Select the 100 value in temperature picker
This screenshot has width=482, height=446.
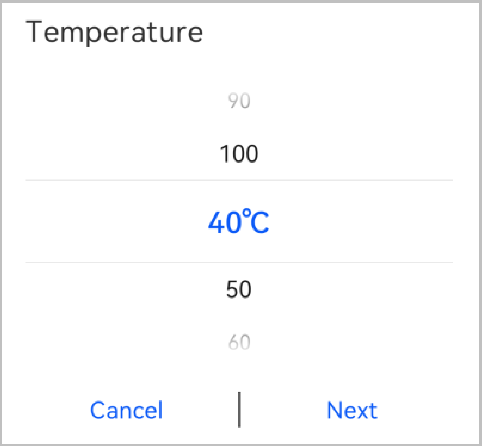click(239, 154)
